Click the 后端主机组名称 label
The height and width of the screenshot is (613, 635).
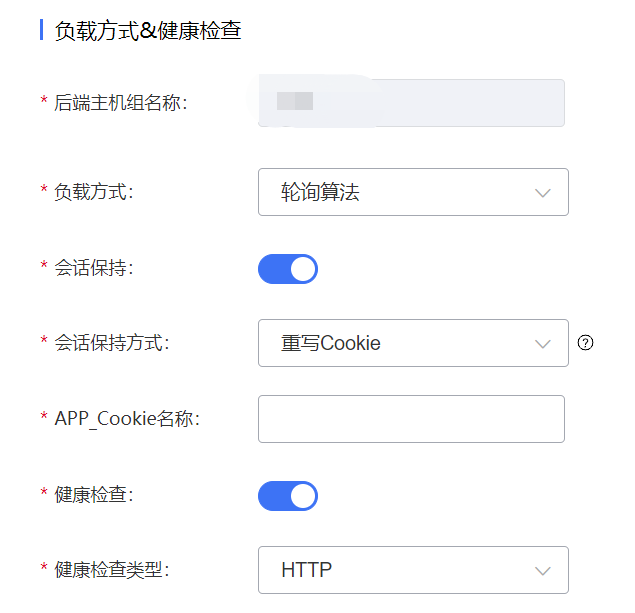[121, 103]
